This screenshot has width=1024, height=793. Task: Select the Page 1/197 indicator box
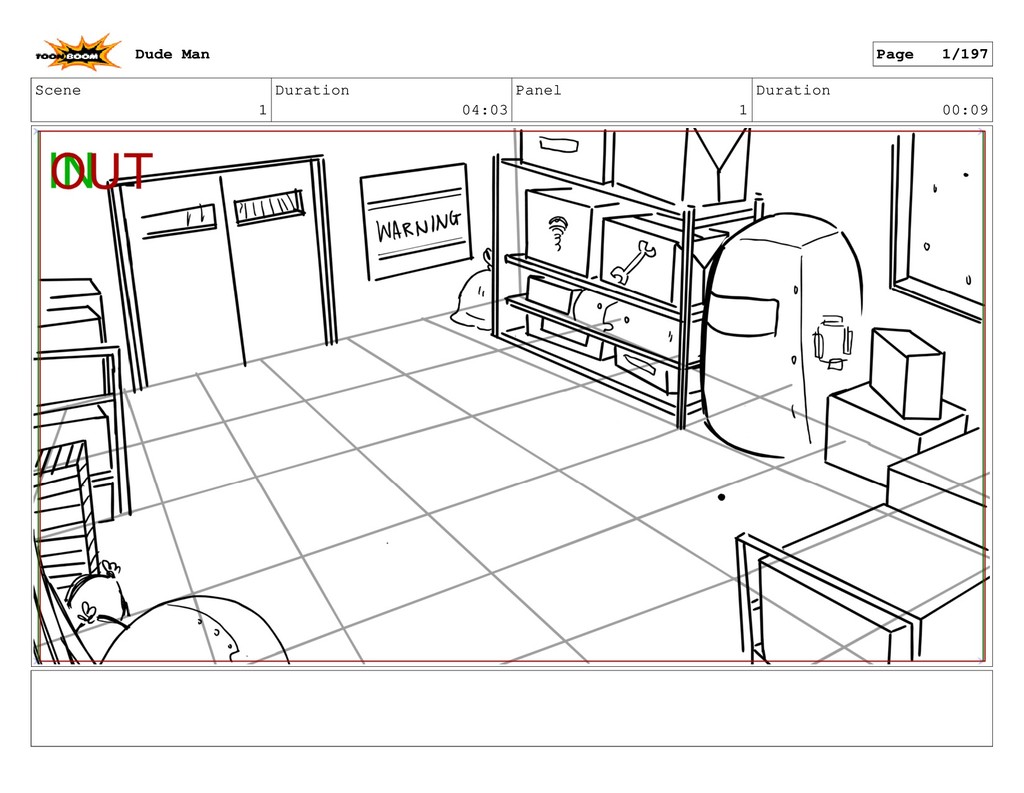click(x=931, y=54)
